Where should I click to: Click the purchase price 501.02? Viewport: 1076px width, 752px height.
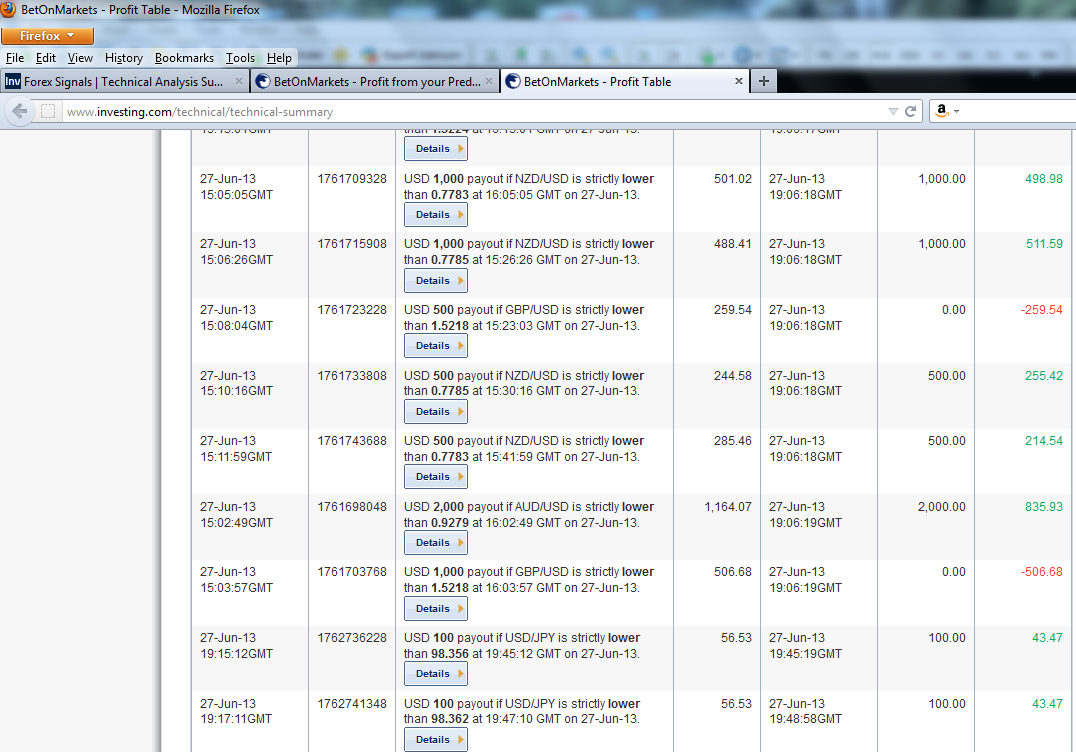(x=733, y=179)
